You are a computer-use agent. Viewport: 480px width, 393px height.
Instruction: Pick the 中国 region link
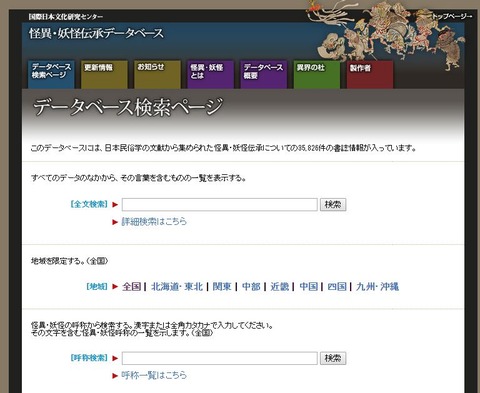(308, 286)
